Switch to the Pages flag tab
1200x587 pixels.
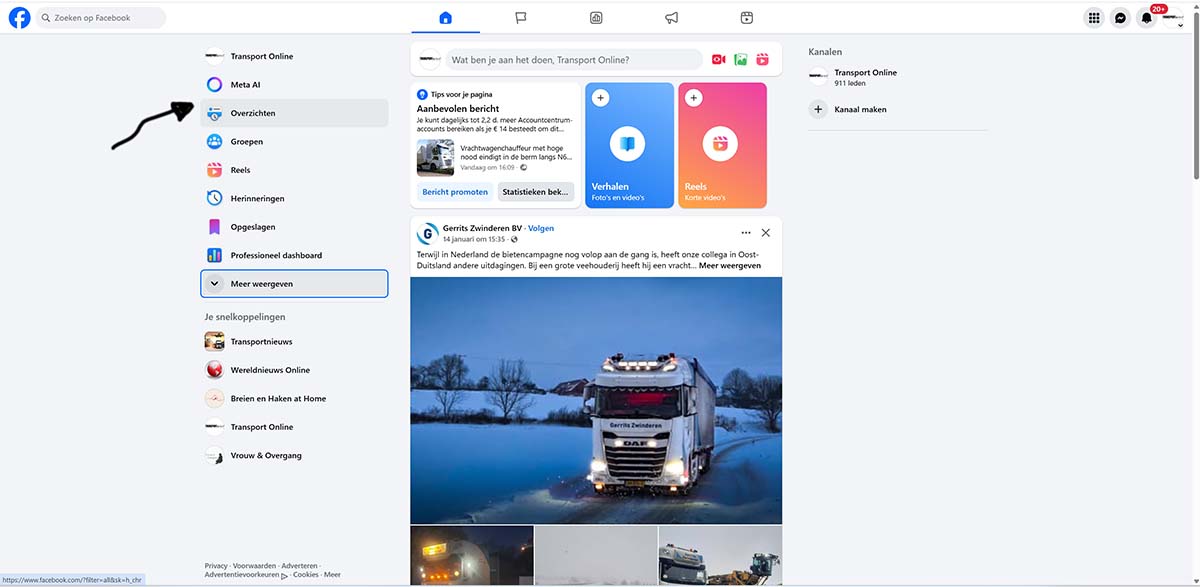(x=521, y=18)
